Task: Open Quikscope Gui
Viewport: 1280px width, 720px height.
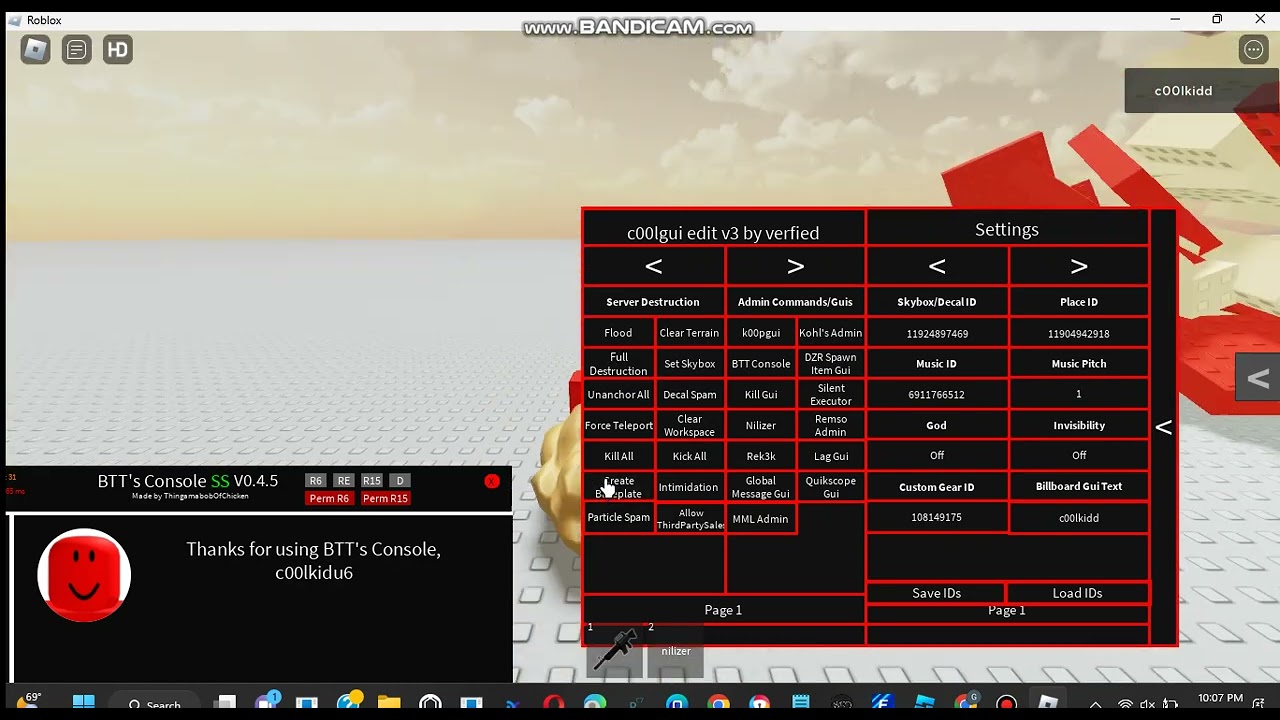Action: (830, 487)
